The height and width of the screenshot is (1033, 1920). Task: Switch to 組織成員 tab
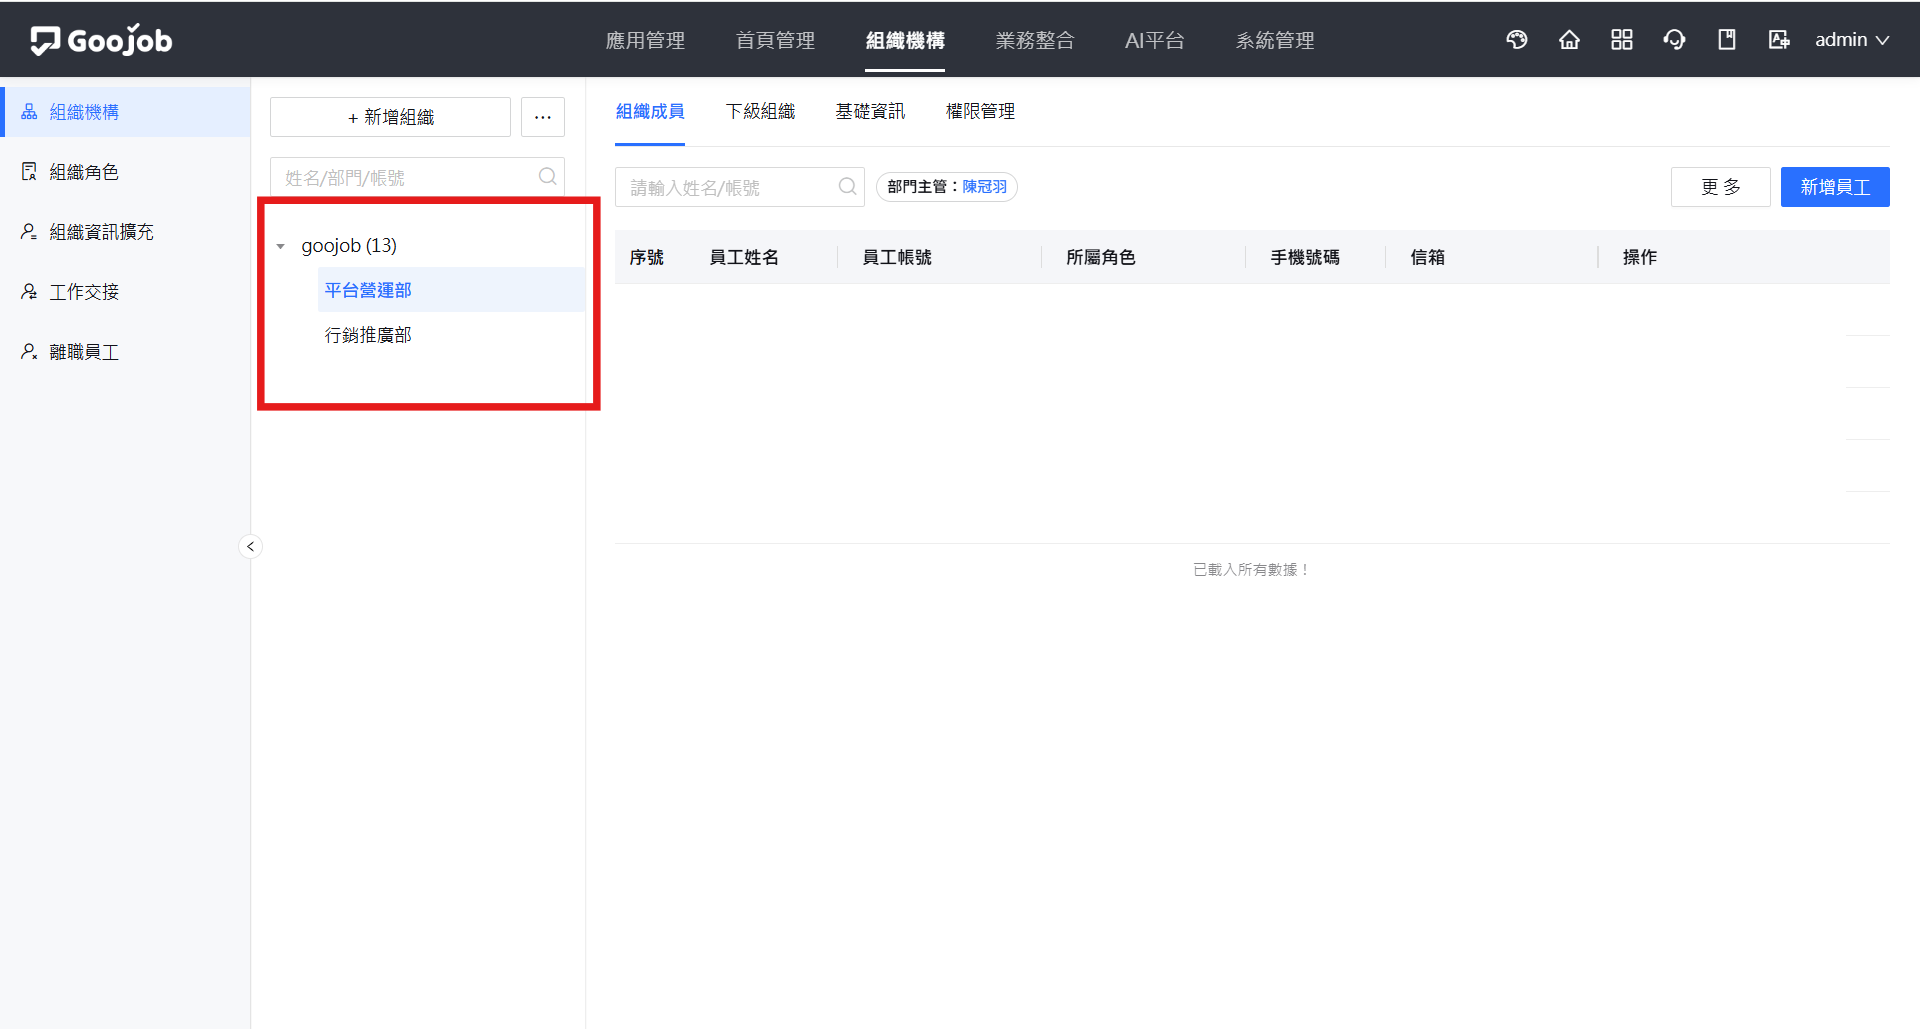[650, 111]
